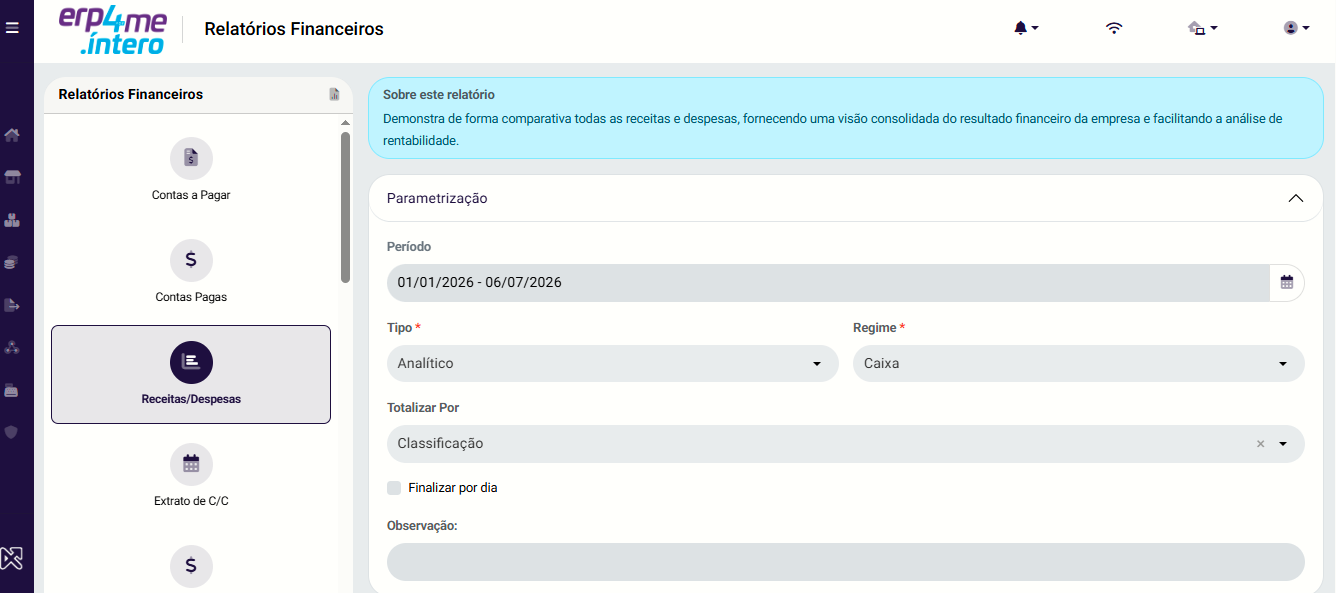Viewport: 1336px width, 593px height.
Task: Open the user profile menu
Action: pyautogui.click(x=1296, y=28)
